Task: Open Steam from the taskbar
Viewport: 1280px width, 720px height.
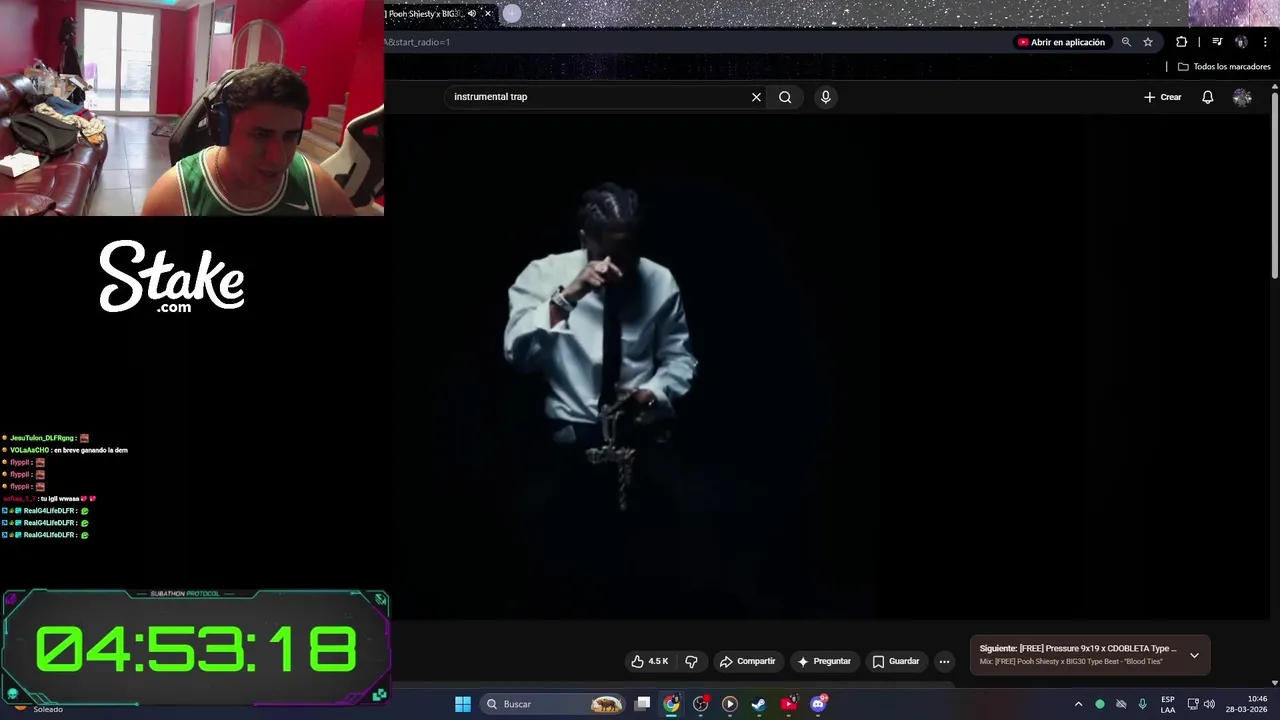Action: [759, 704]
